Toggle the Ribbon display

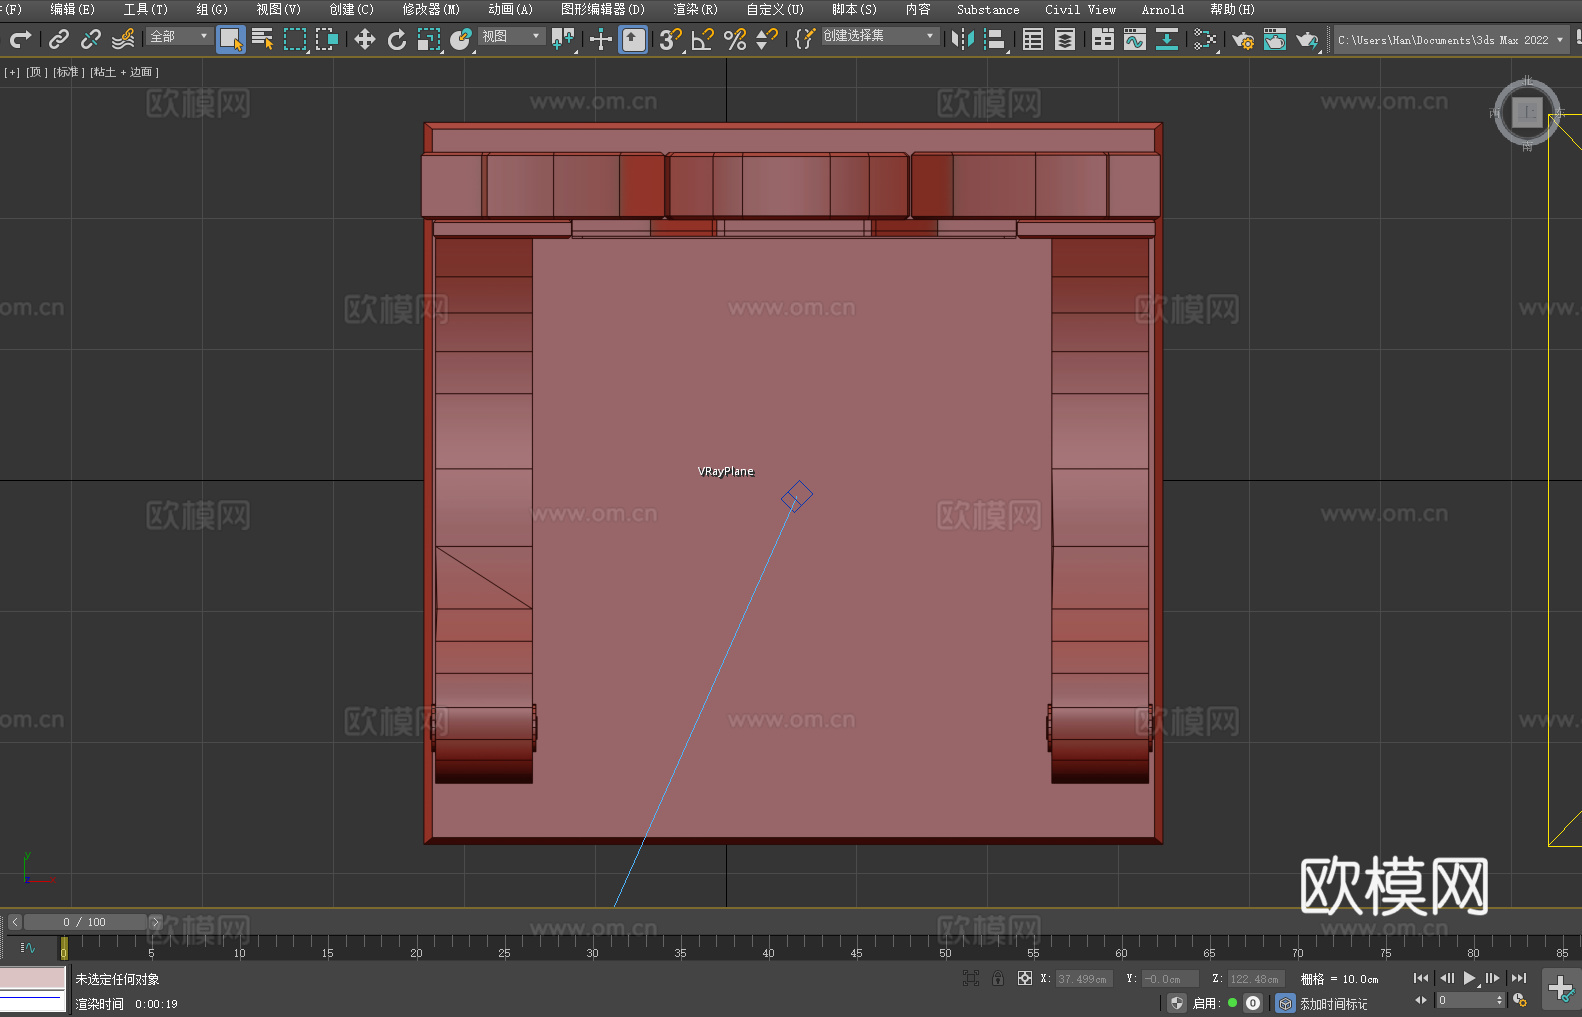click(x=1103, y=39)
